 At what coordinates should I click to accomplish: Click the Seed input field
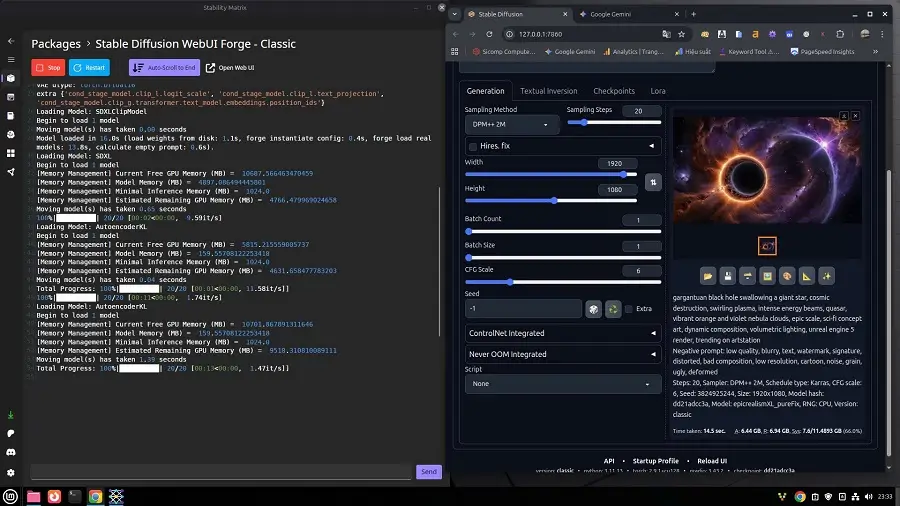point(523,309)
